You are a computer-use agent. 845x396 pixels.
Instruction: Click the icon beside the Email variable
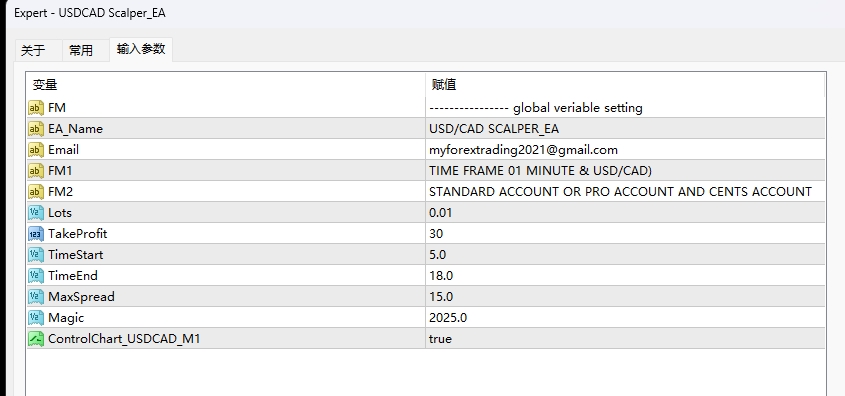pos(36,150)
